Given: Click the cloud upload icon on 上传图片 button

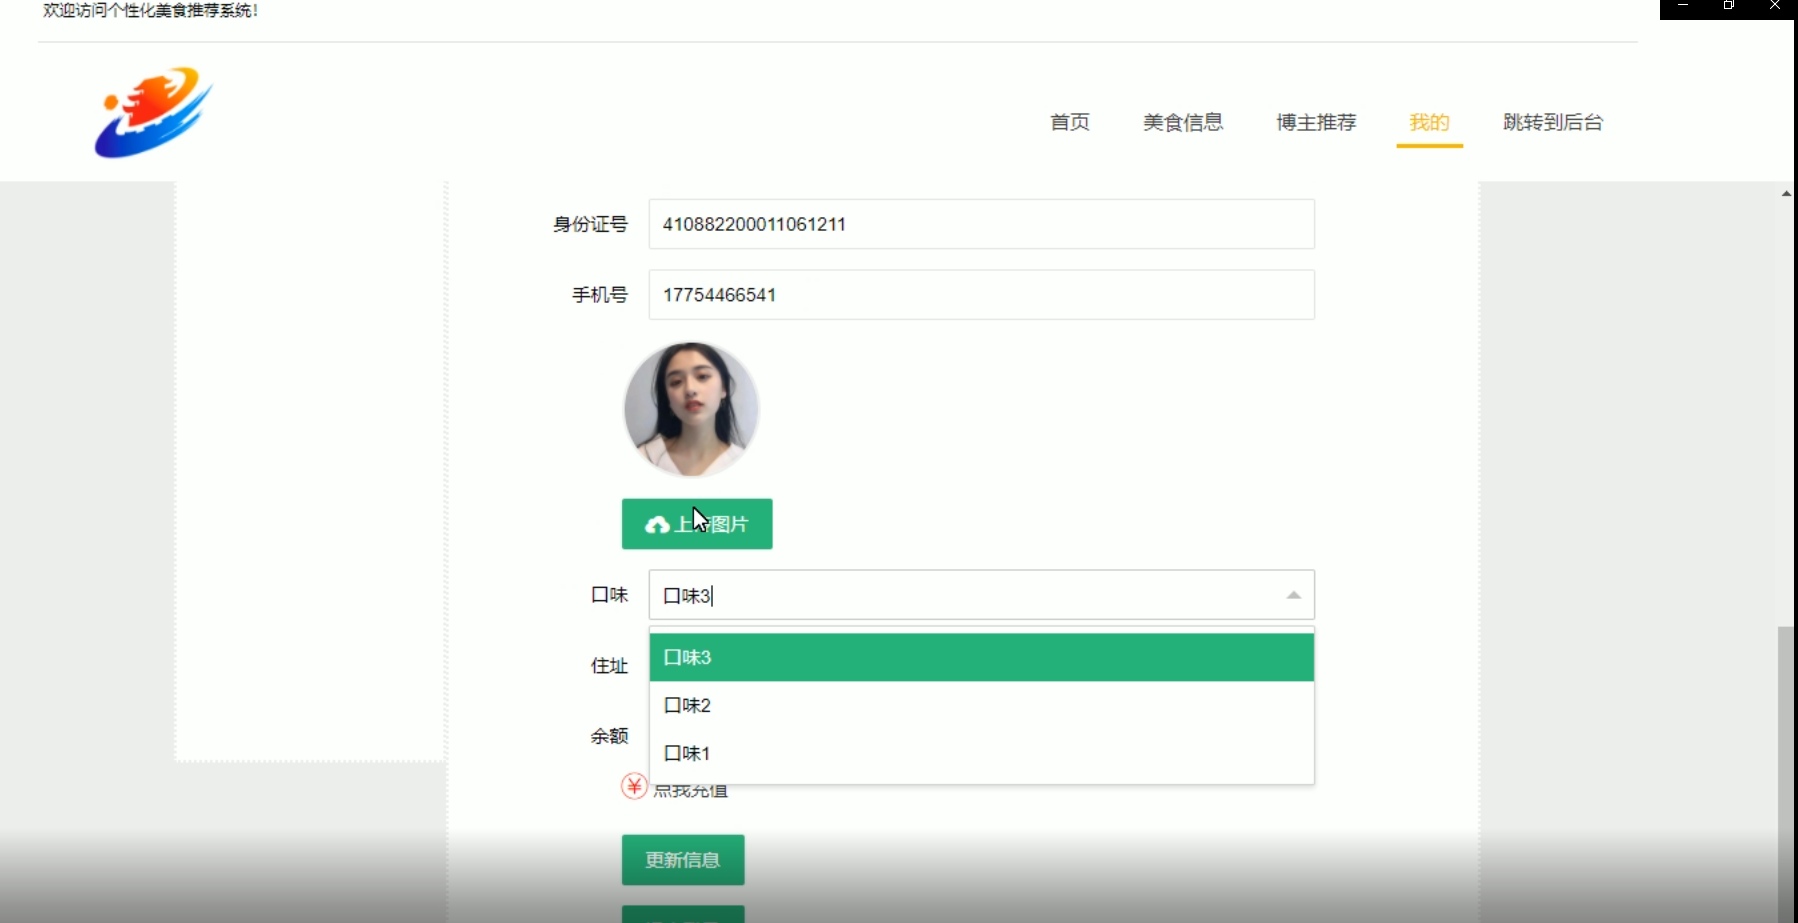Looking at the screenshot, I should coord(658,523).
